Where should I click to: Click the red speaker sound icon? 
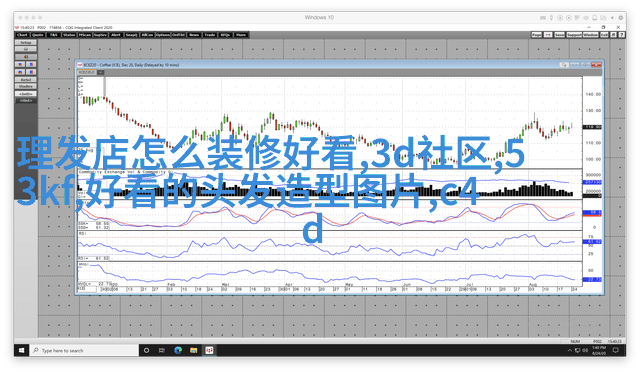pos(26,57)
